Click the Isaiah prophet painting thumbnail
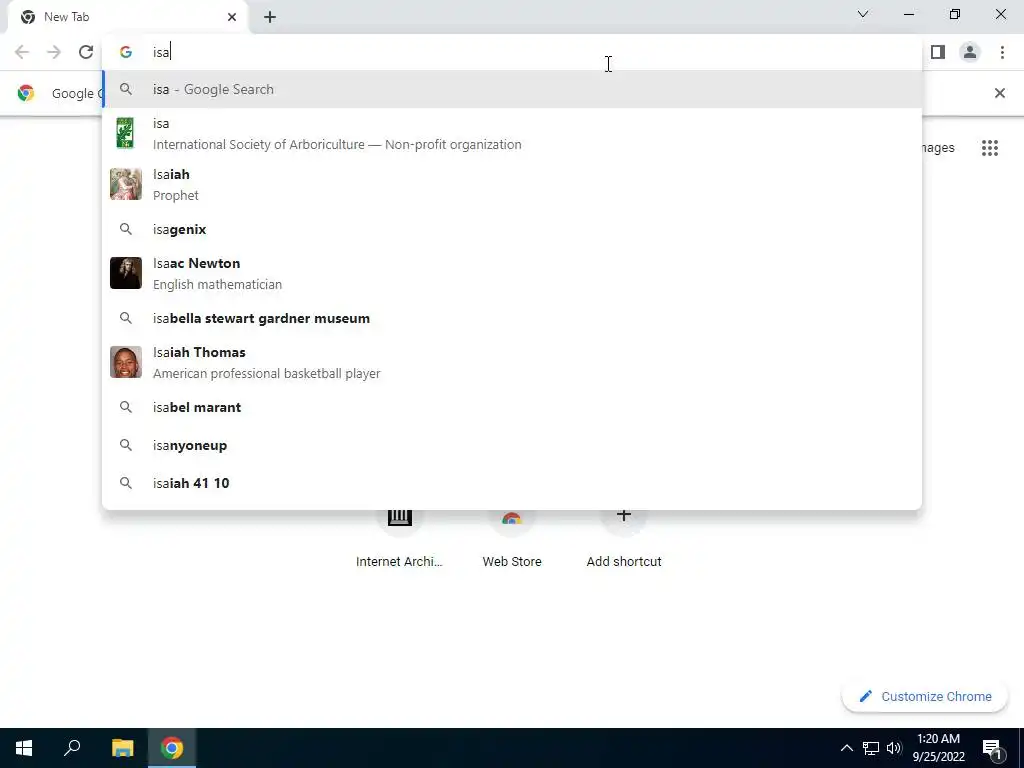Viewport: 1024px width, 768px height. tap(125, 184)
